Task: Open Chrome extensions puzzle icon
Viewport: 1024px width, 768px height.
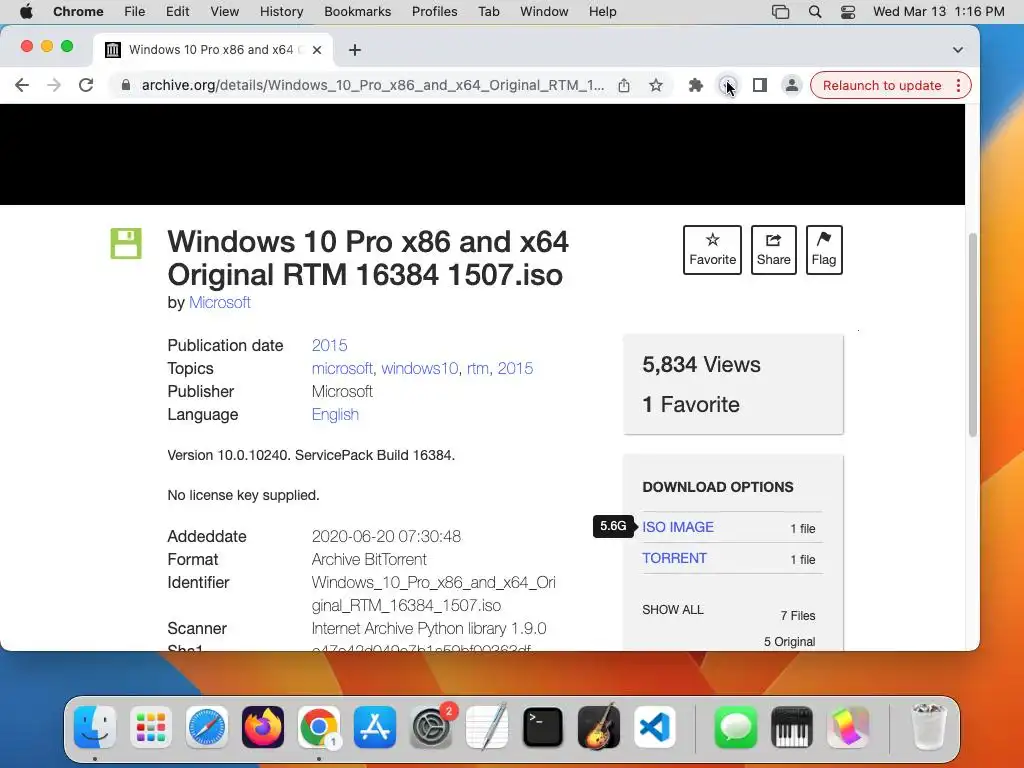Action: 696,86
